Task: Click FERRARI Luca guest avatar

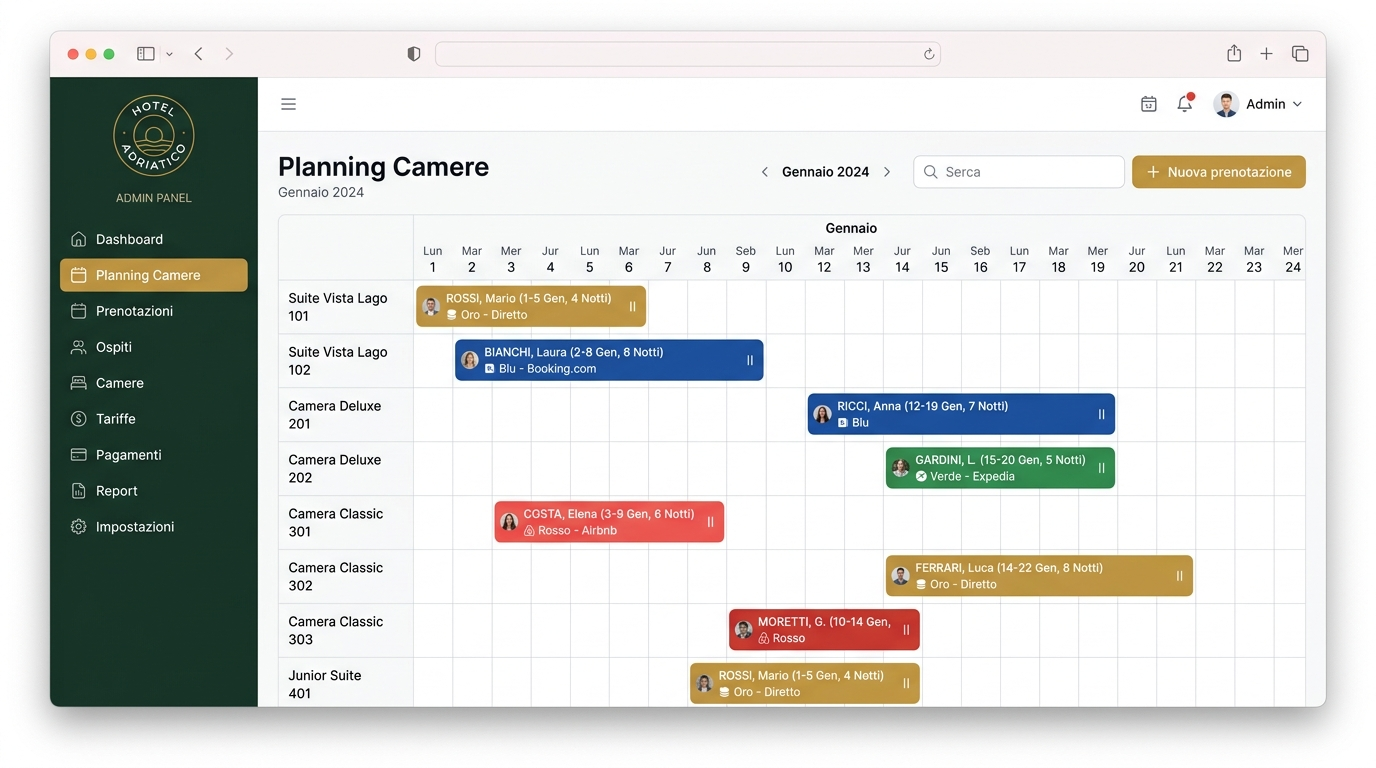Action: pyautogui.click(x=901, y=576)
